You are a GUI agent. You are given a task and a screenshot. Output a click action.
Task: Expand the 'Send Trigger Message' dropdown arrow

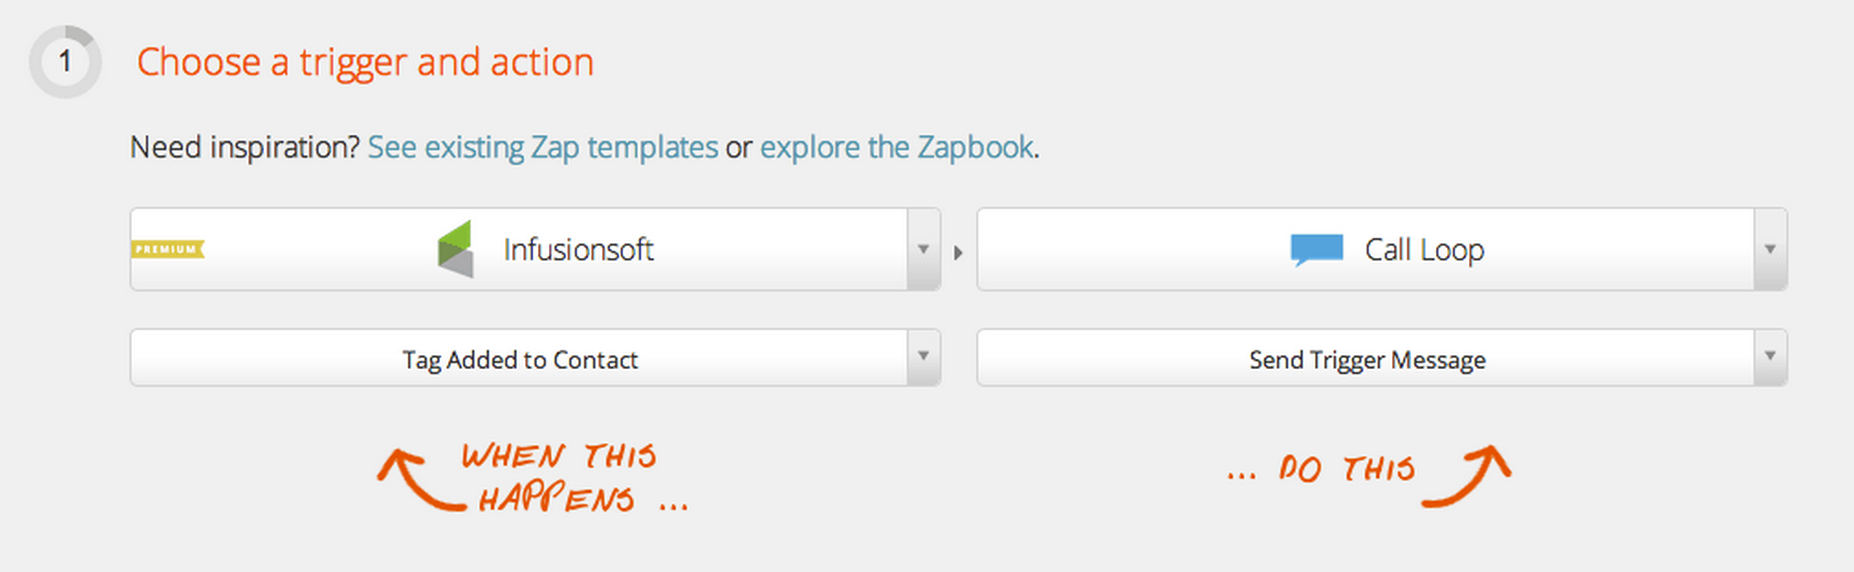1770,357
